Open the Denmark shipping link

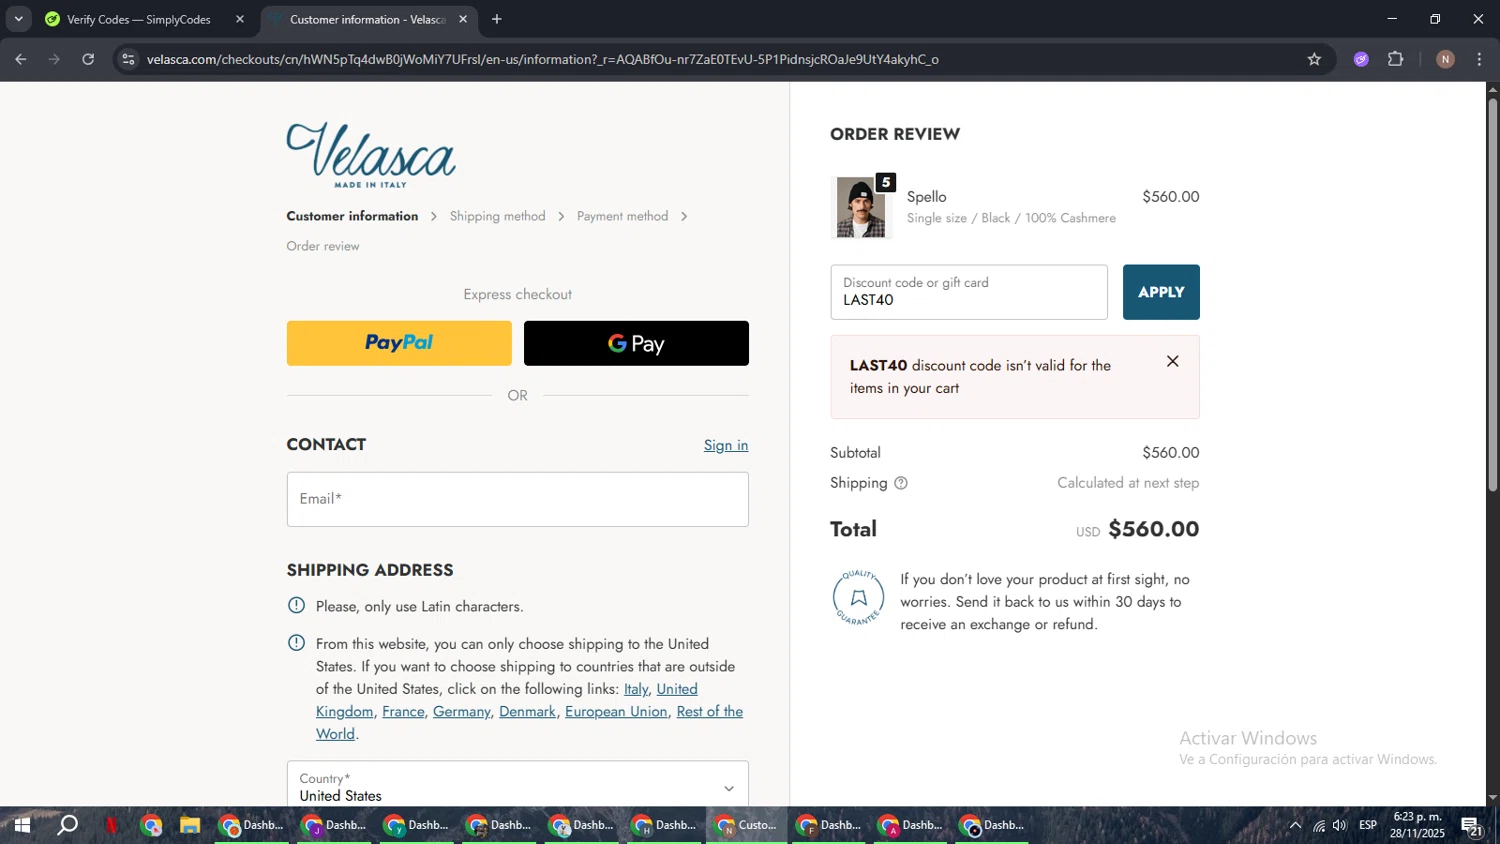point(527,711)
